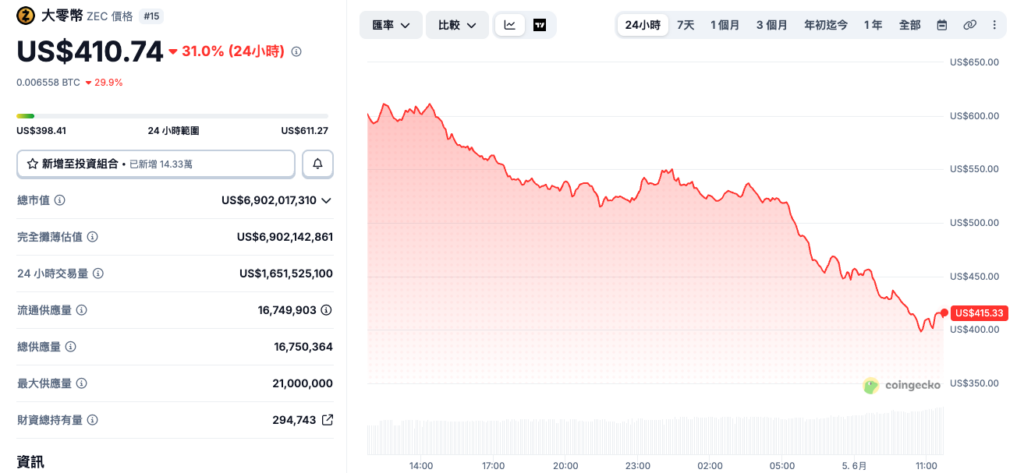Open info icon beside 流通供應量 label
1024x473 pixels.
click(x=82, y=310)
